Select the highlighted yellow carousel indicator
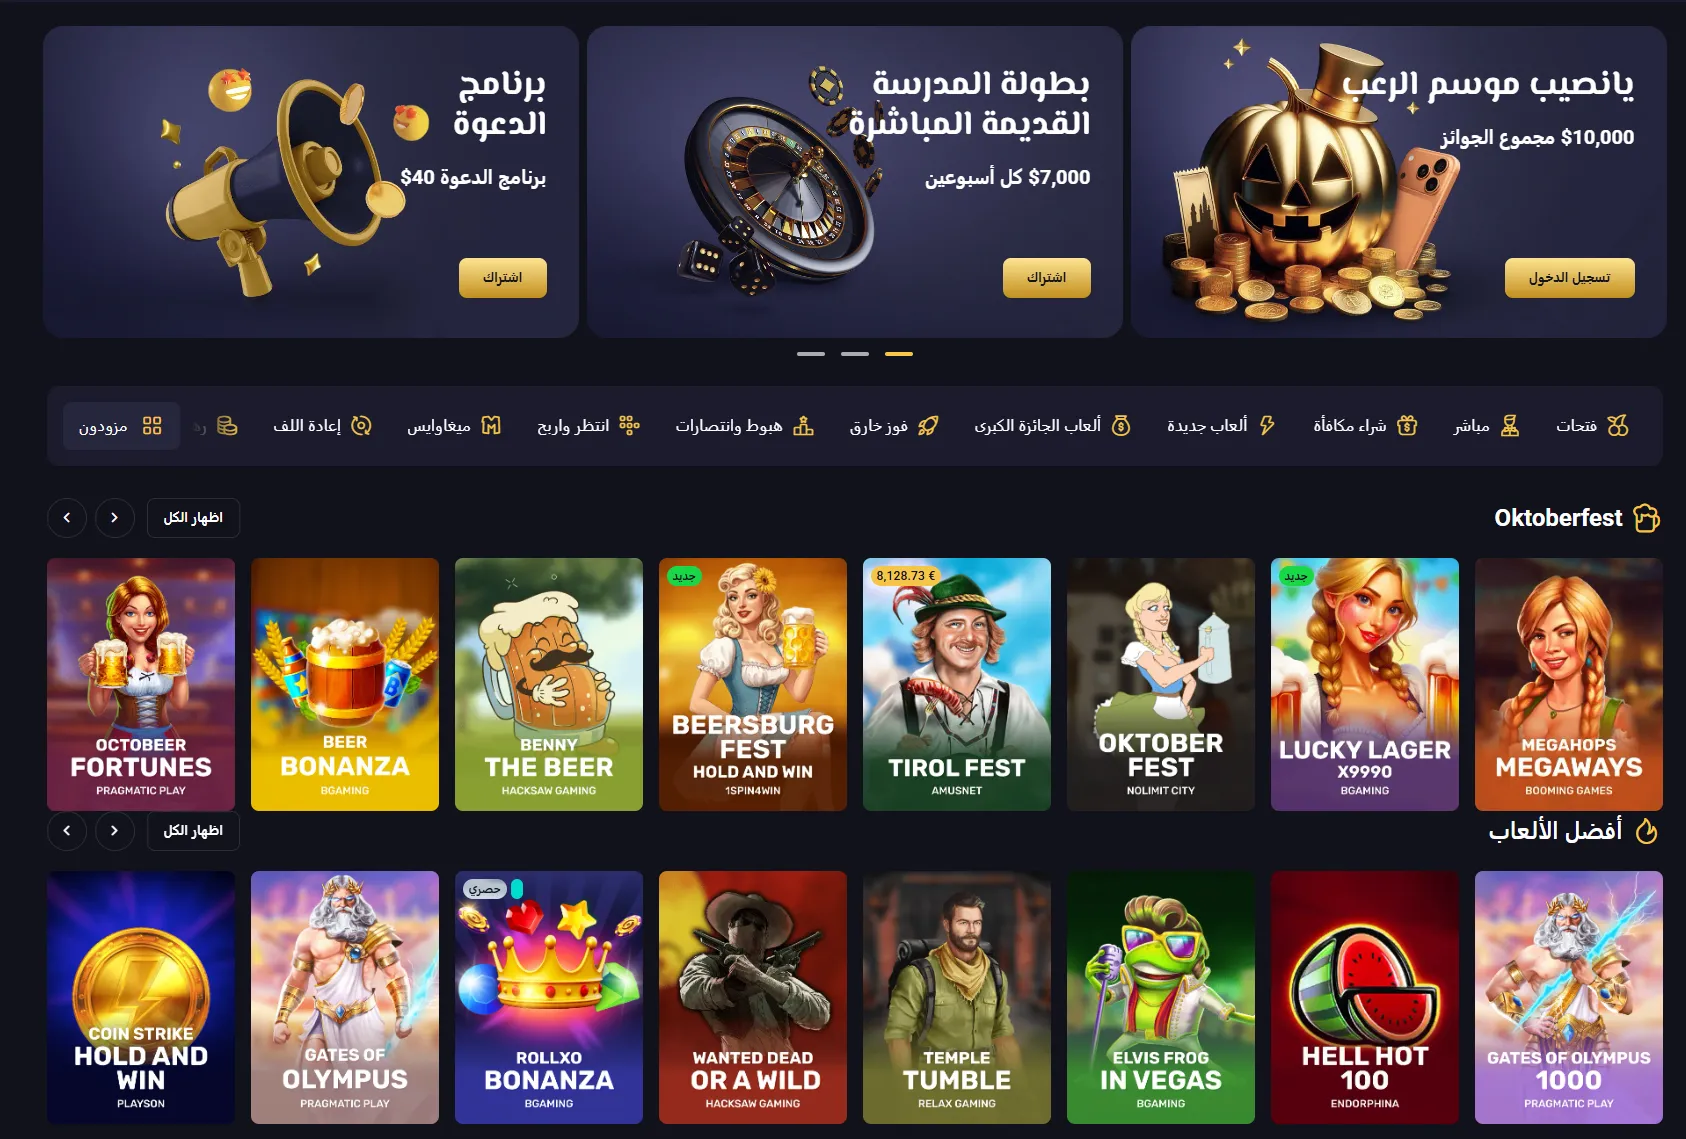Viewport: 1686px width, 1139px height. coord(899,354)
